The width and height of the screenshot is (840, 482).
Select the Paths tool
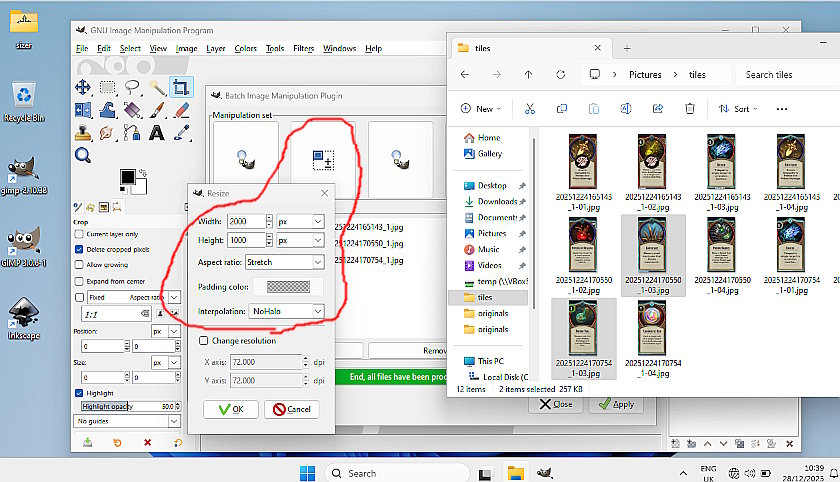[x=132, y=132]
